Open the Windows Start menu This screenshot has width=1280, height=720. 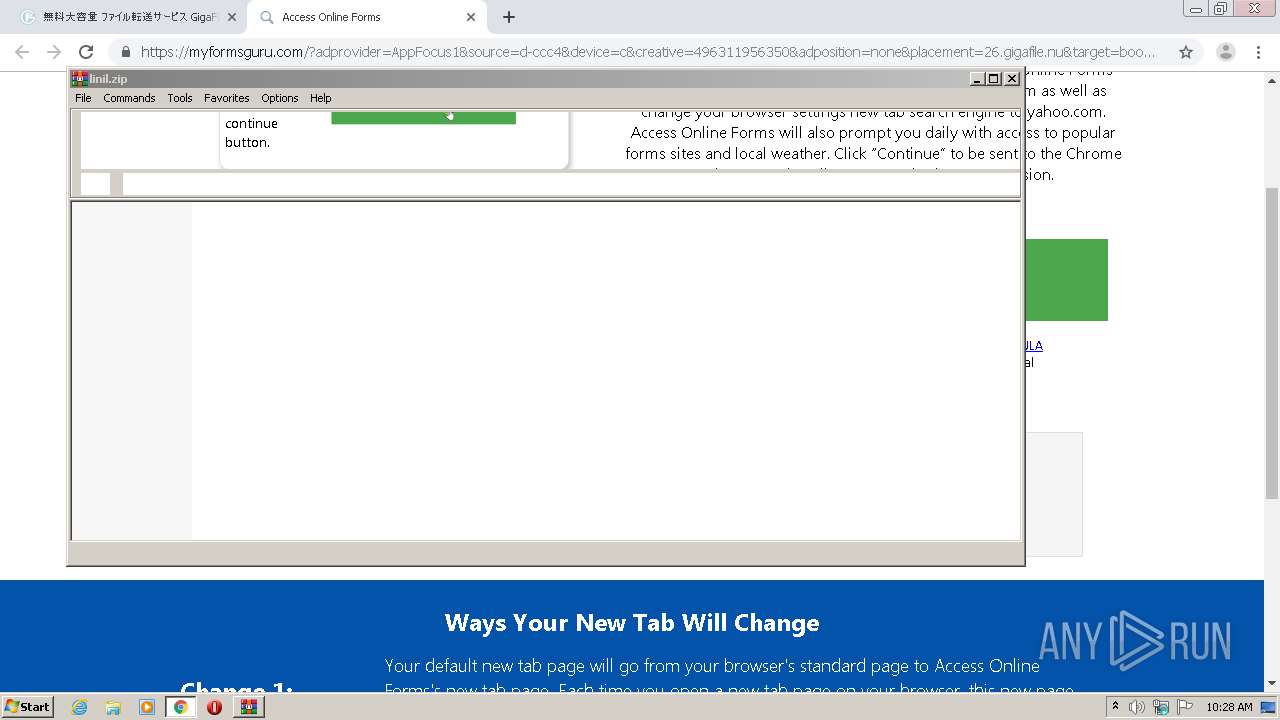28,707
